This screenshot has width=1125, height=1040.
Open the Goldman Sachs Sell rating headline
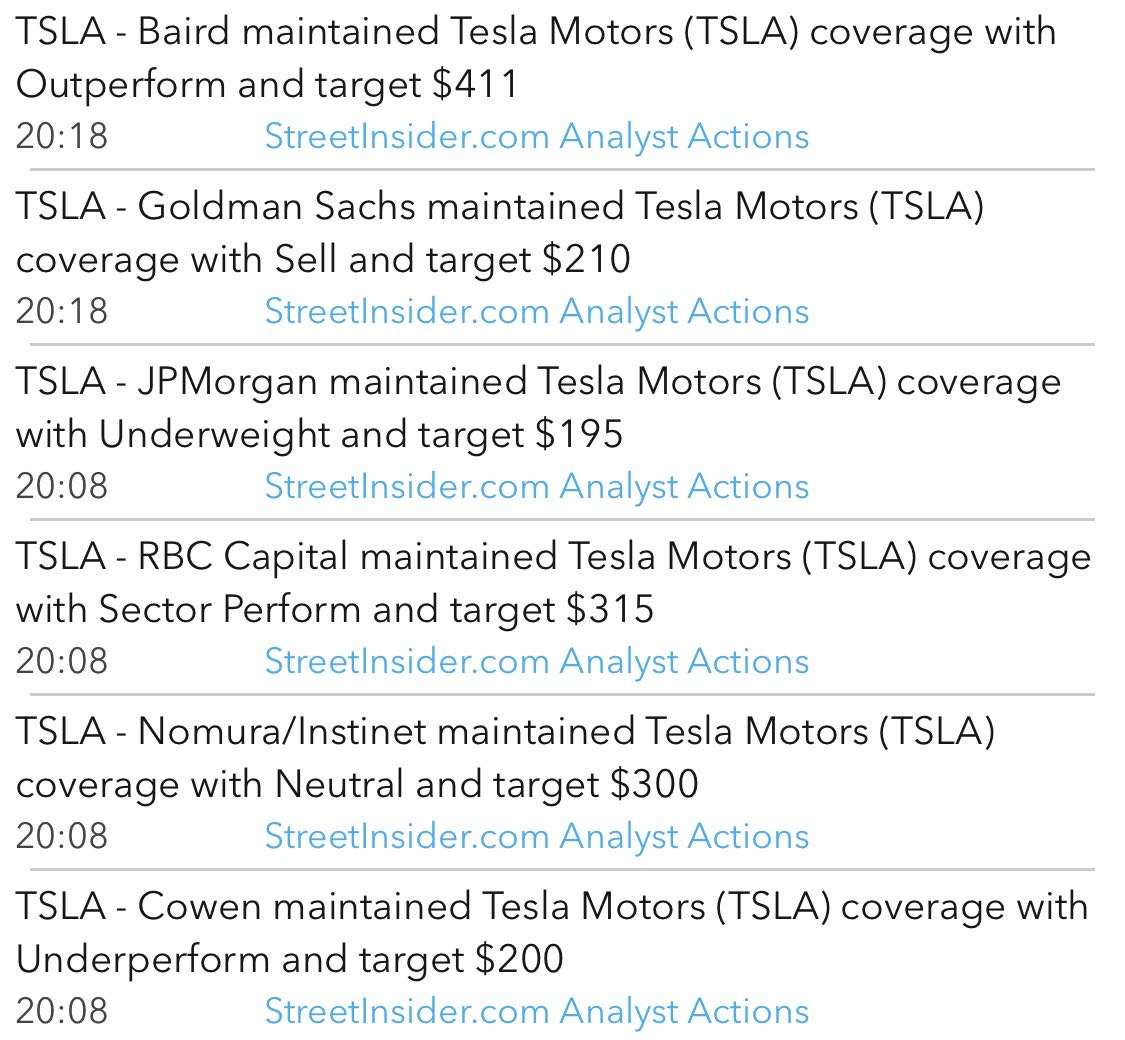[500, 233]
